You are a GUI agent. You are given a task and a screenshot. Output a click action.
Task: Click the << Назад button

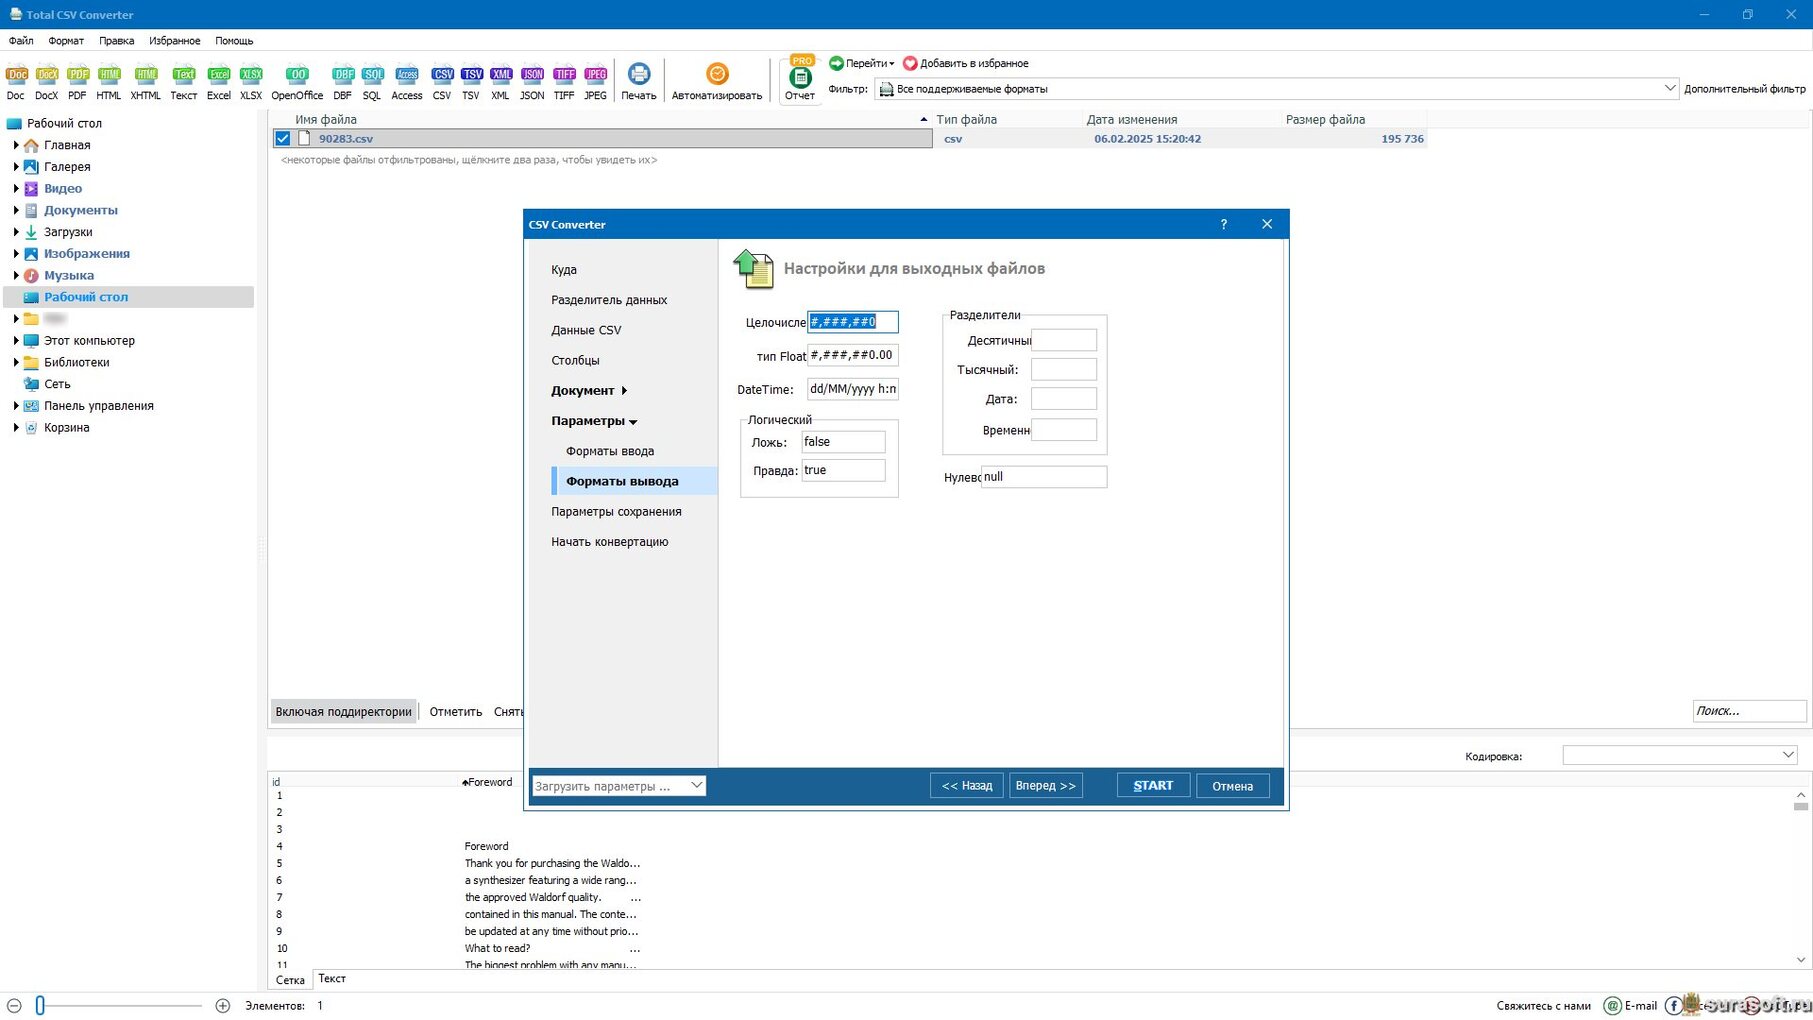pyautogui.click(x=967, y=786)
